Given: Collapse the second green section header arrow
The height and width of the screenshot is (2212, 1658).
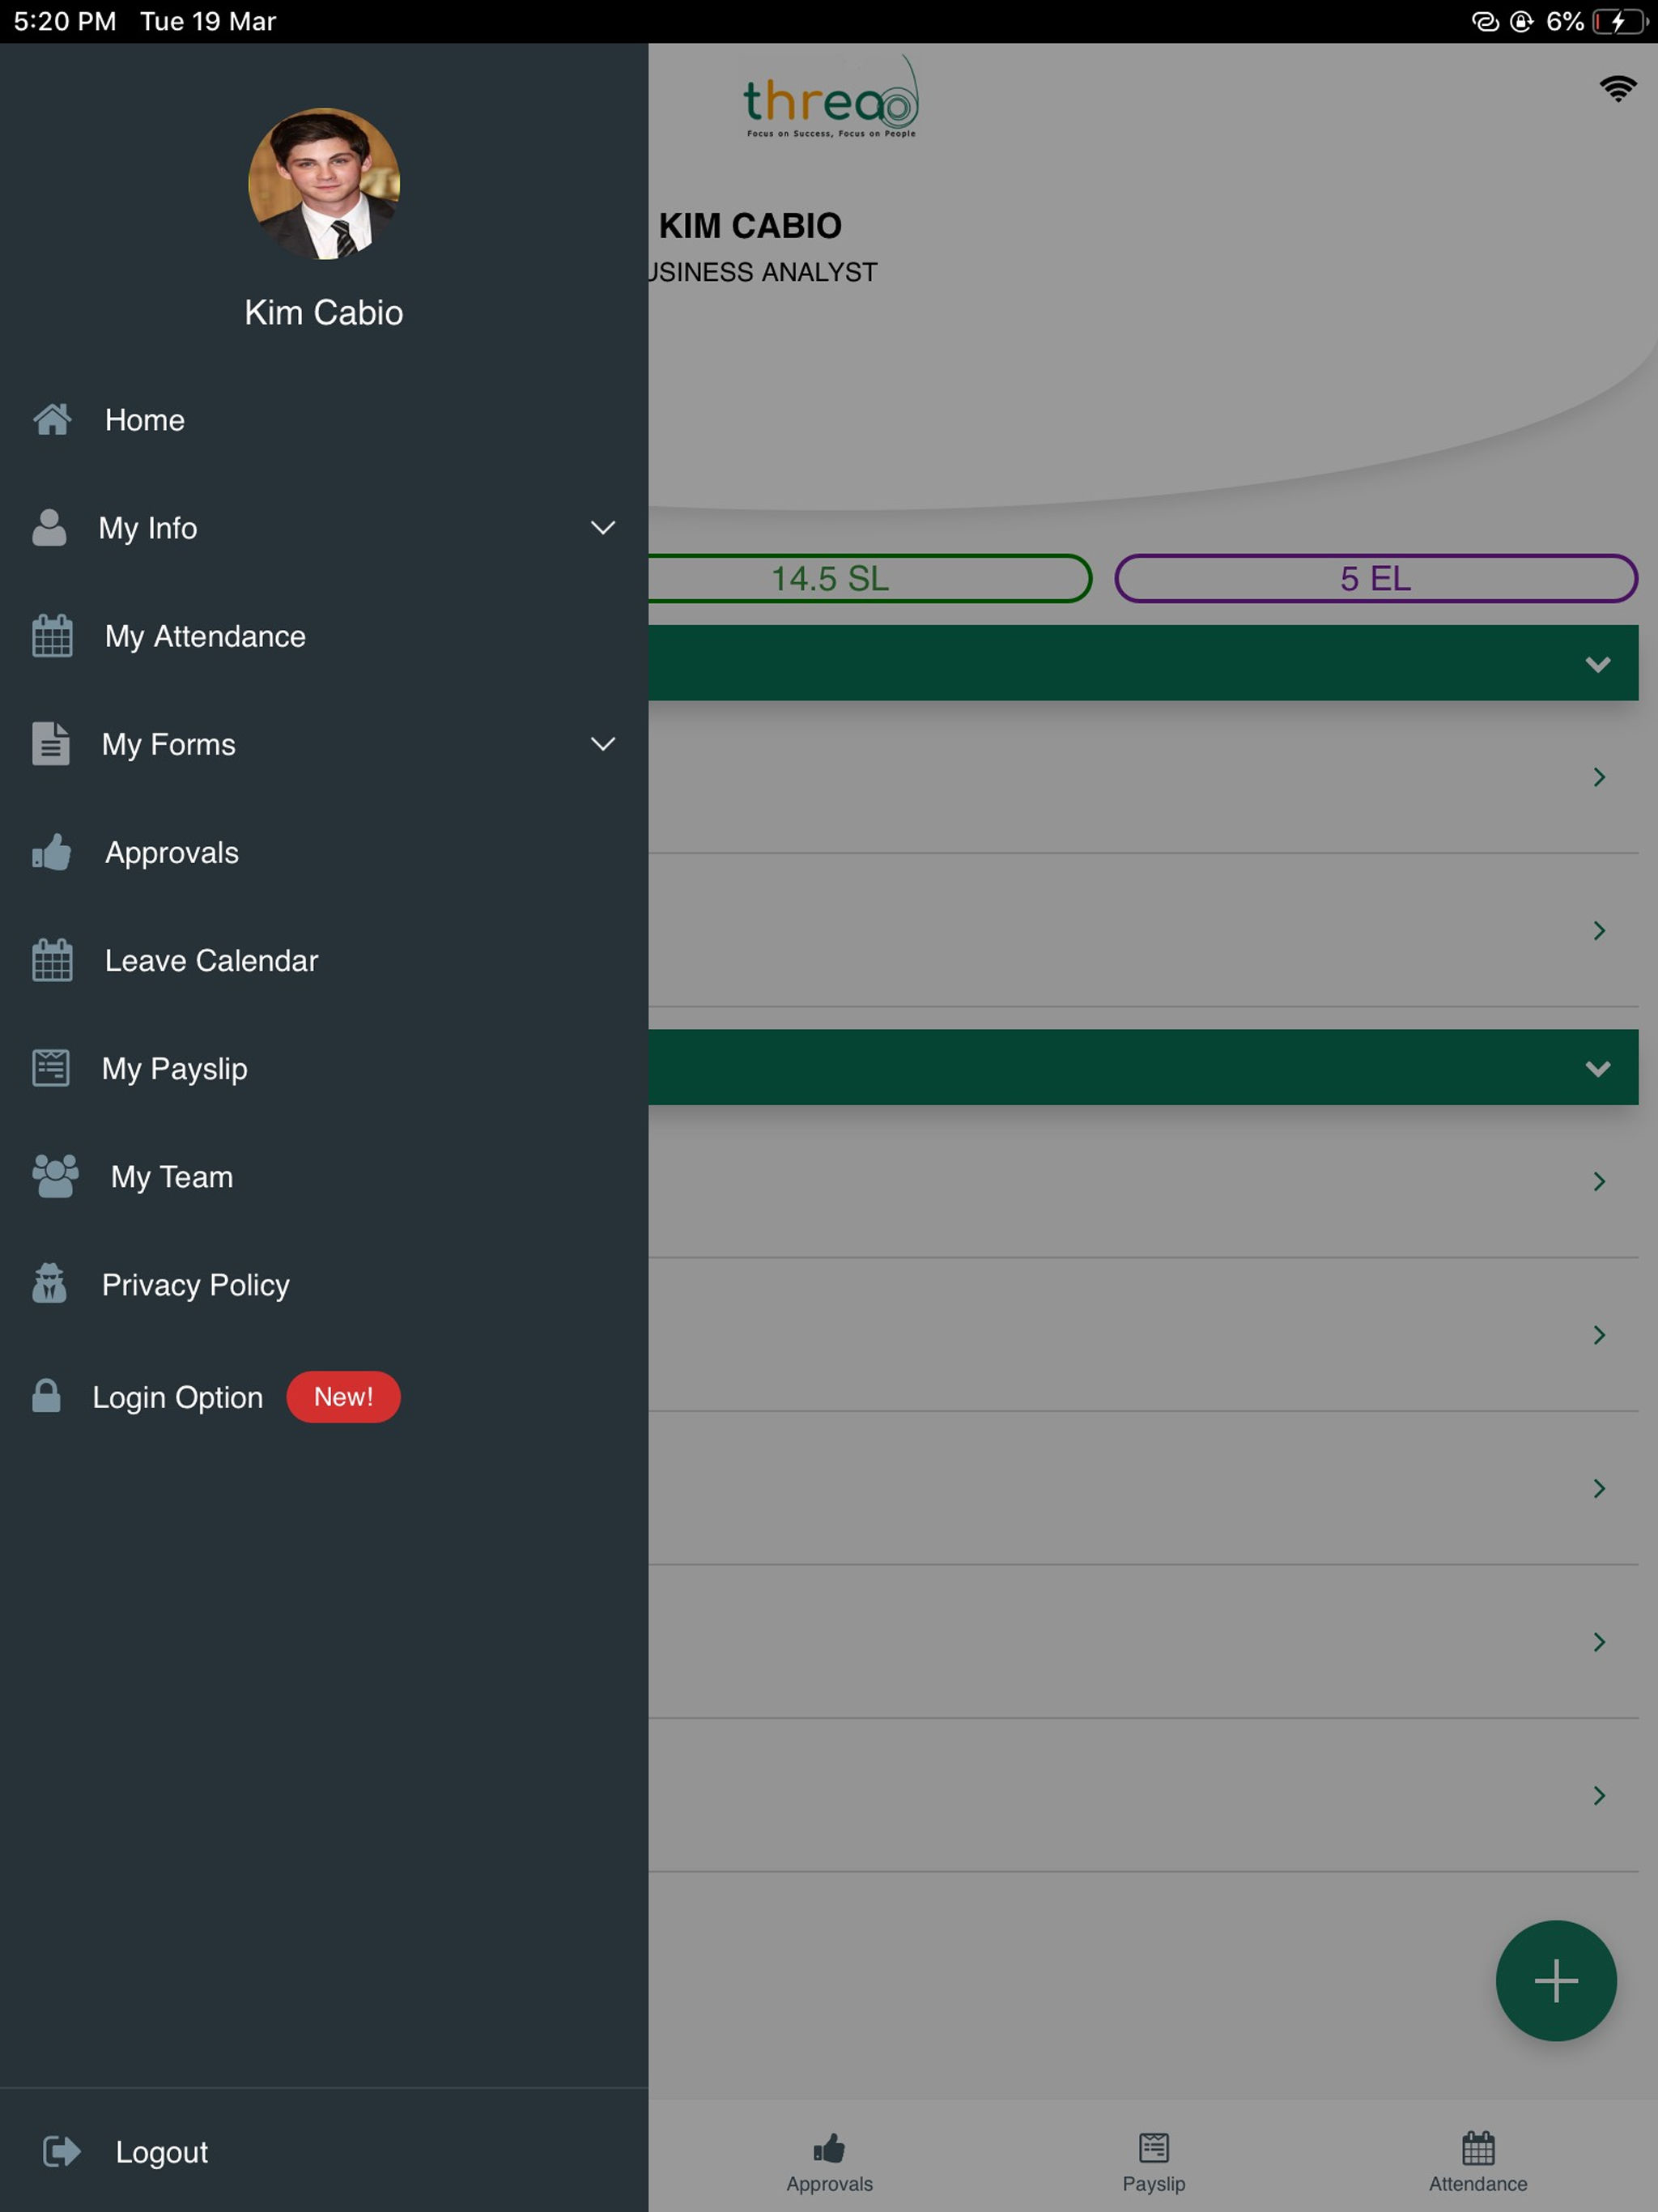Looking at the screenshot, I should [x=1598, y=1068].
